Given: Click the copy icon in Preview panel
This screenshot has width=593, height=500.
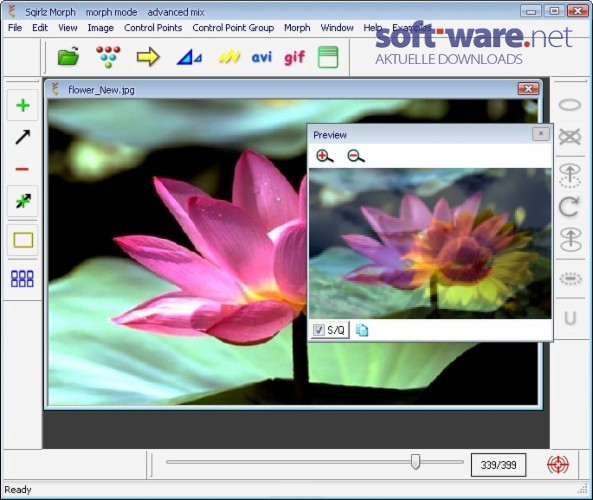Looking at the screenshot, I should point(362,330).
